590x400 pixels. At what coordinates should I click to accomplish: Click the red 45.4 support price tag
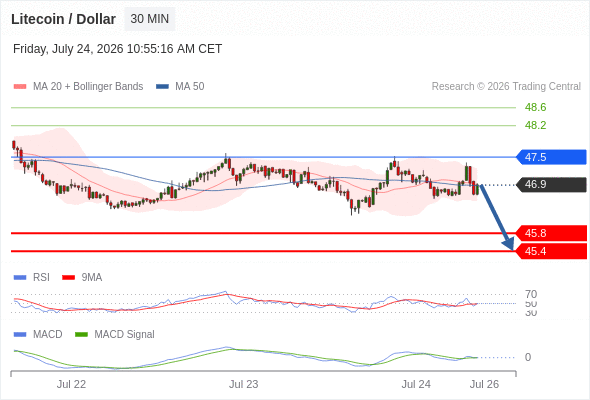551,251
